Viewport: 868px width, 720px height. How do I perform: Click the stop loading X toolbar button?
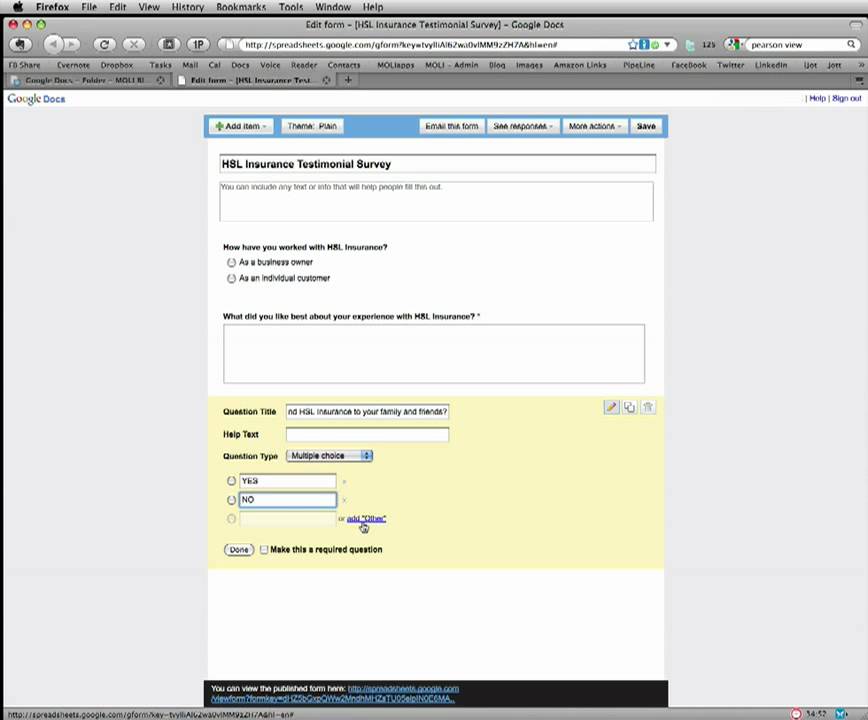[x=133, y=44]
